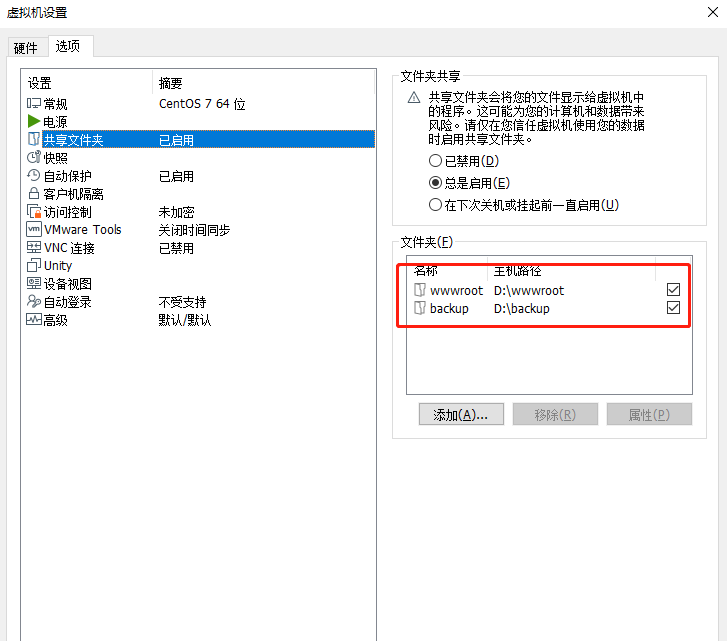727x641 pixels.
Task: Click the D:\backup host path
Action: [522, 309]
